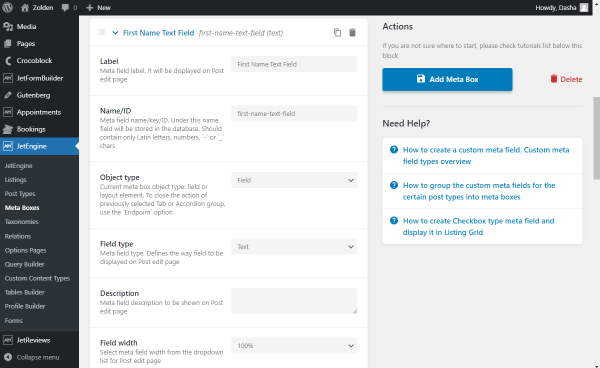600x368 pixels.
Task: Open custom meta field overview tutorial
Action: pyautogui.click(x=486, y=156)
